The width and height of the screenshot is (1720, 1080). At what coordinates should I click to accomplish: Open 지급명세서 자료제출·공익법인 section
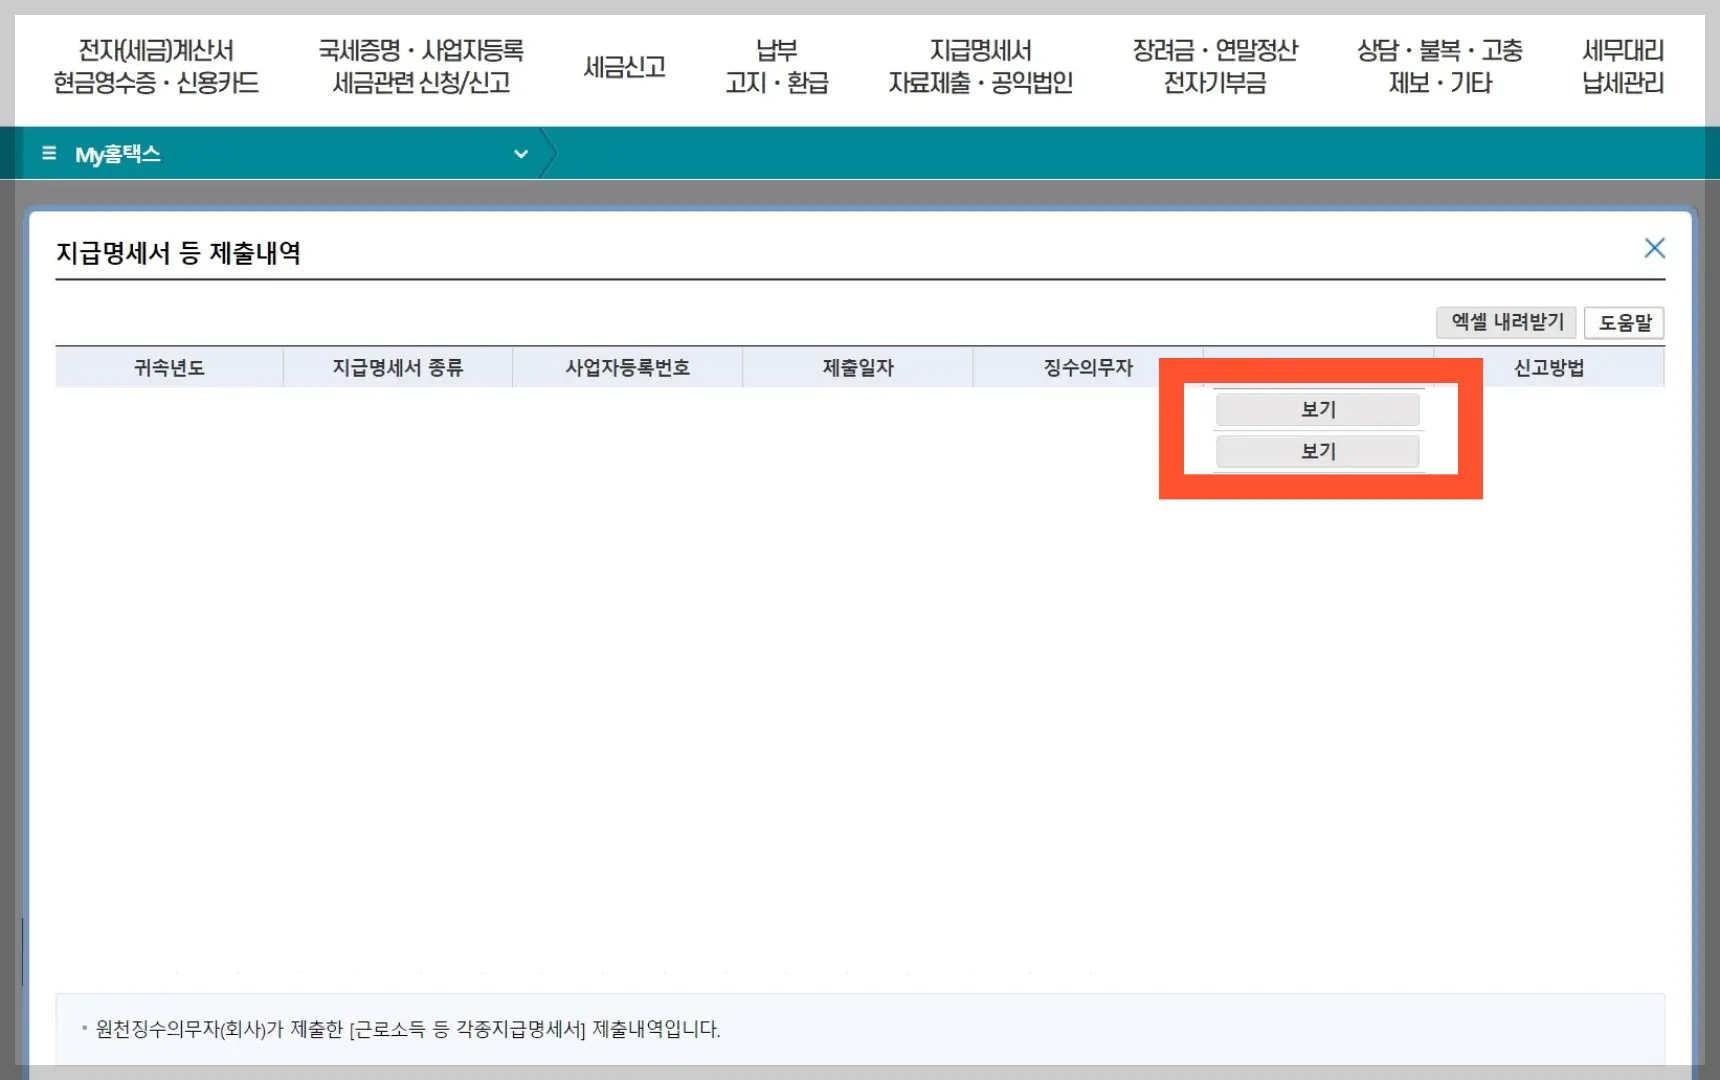tap(980, 67)
